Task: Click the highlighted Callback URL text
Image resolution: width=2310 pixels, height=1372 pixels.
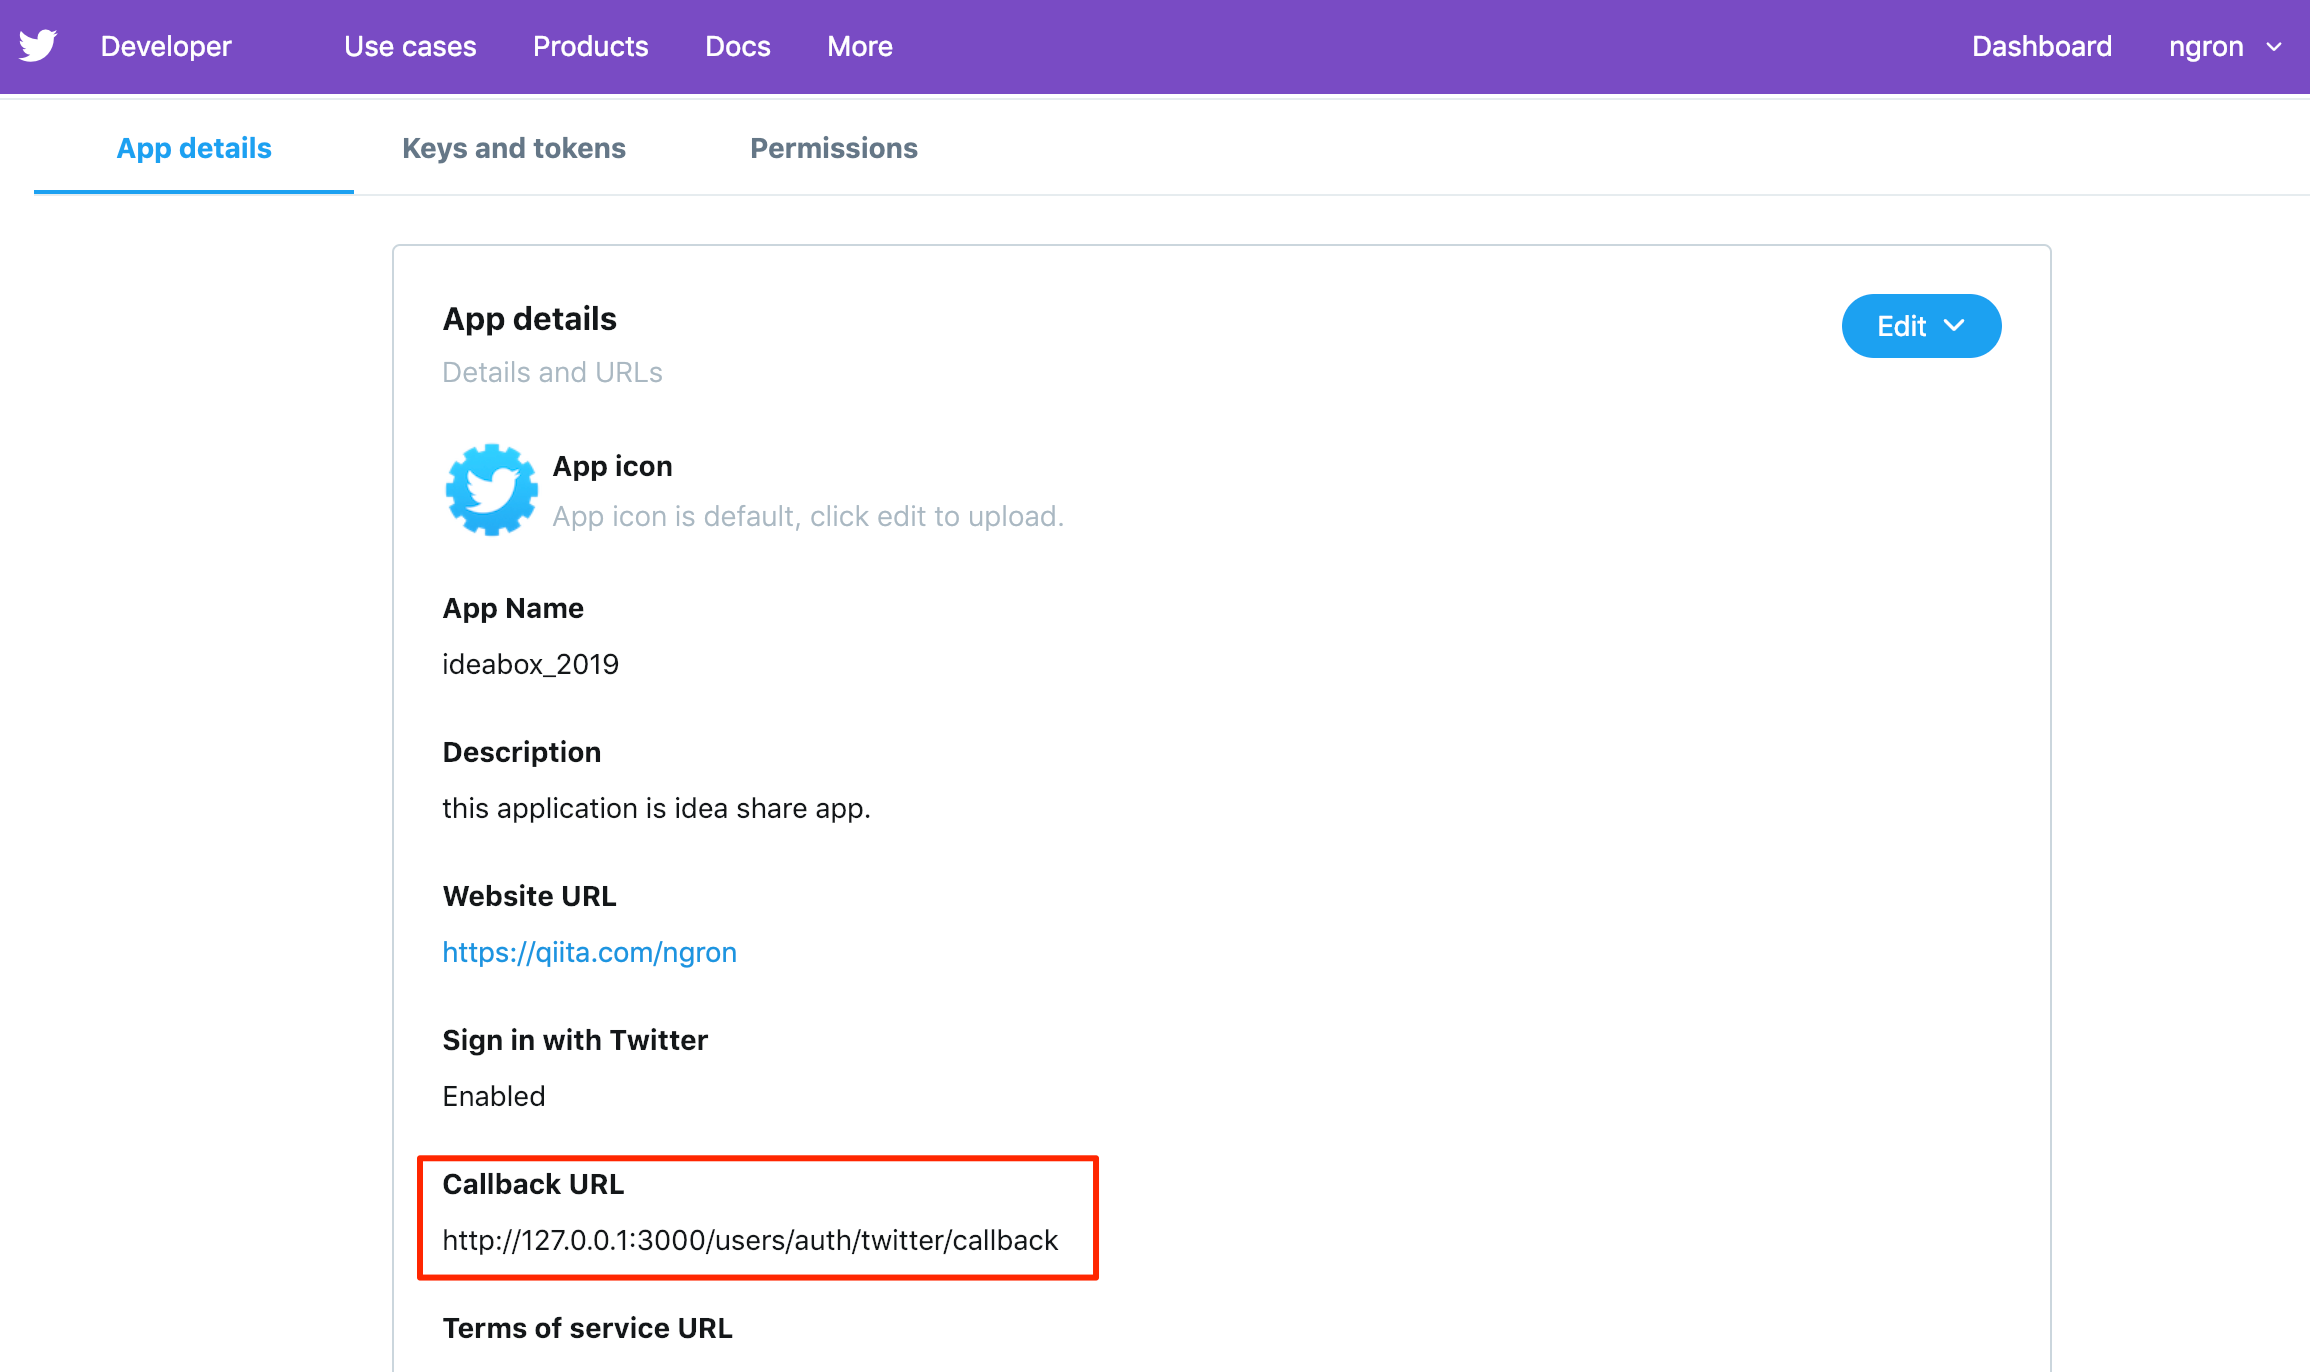Action: coord(750,1240)
